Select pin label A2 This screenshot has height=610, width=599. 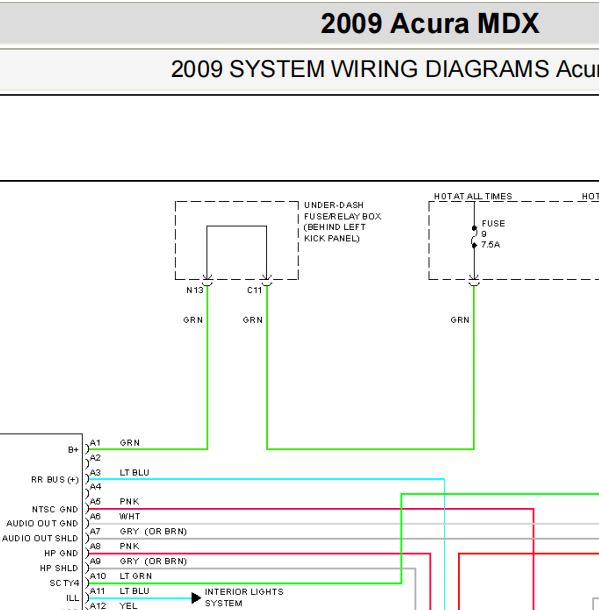(x=95, y=458)
